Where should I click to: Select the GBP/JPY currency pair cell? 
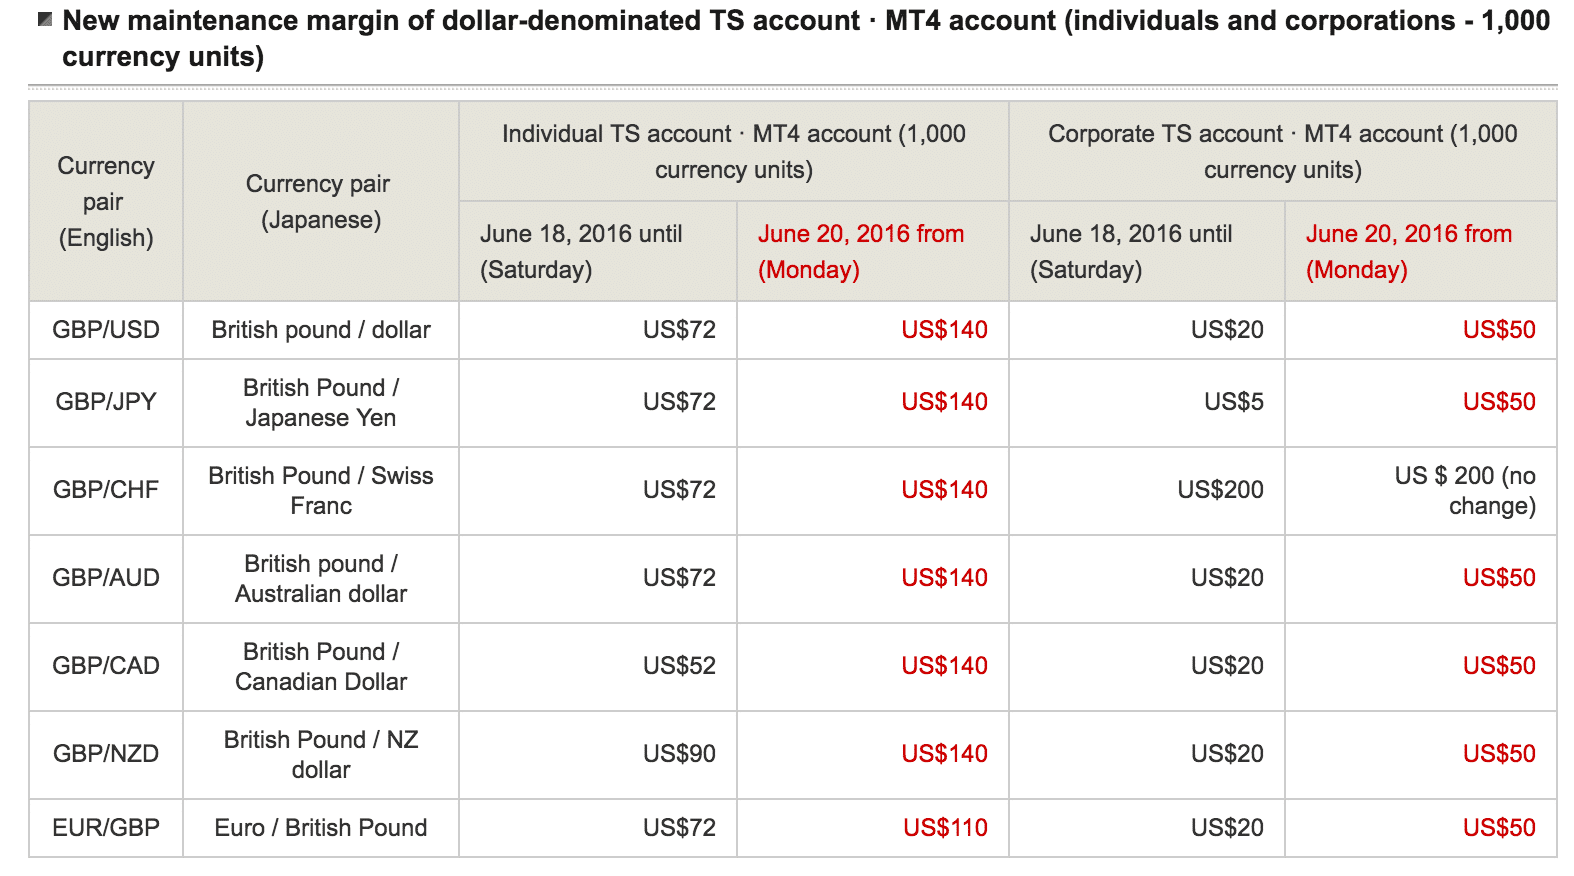(106, 402)
